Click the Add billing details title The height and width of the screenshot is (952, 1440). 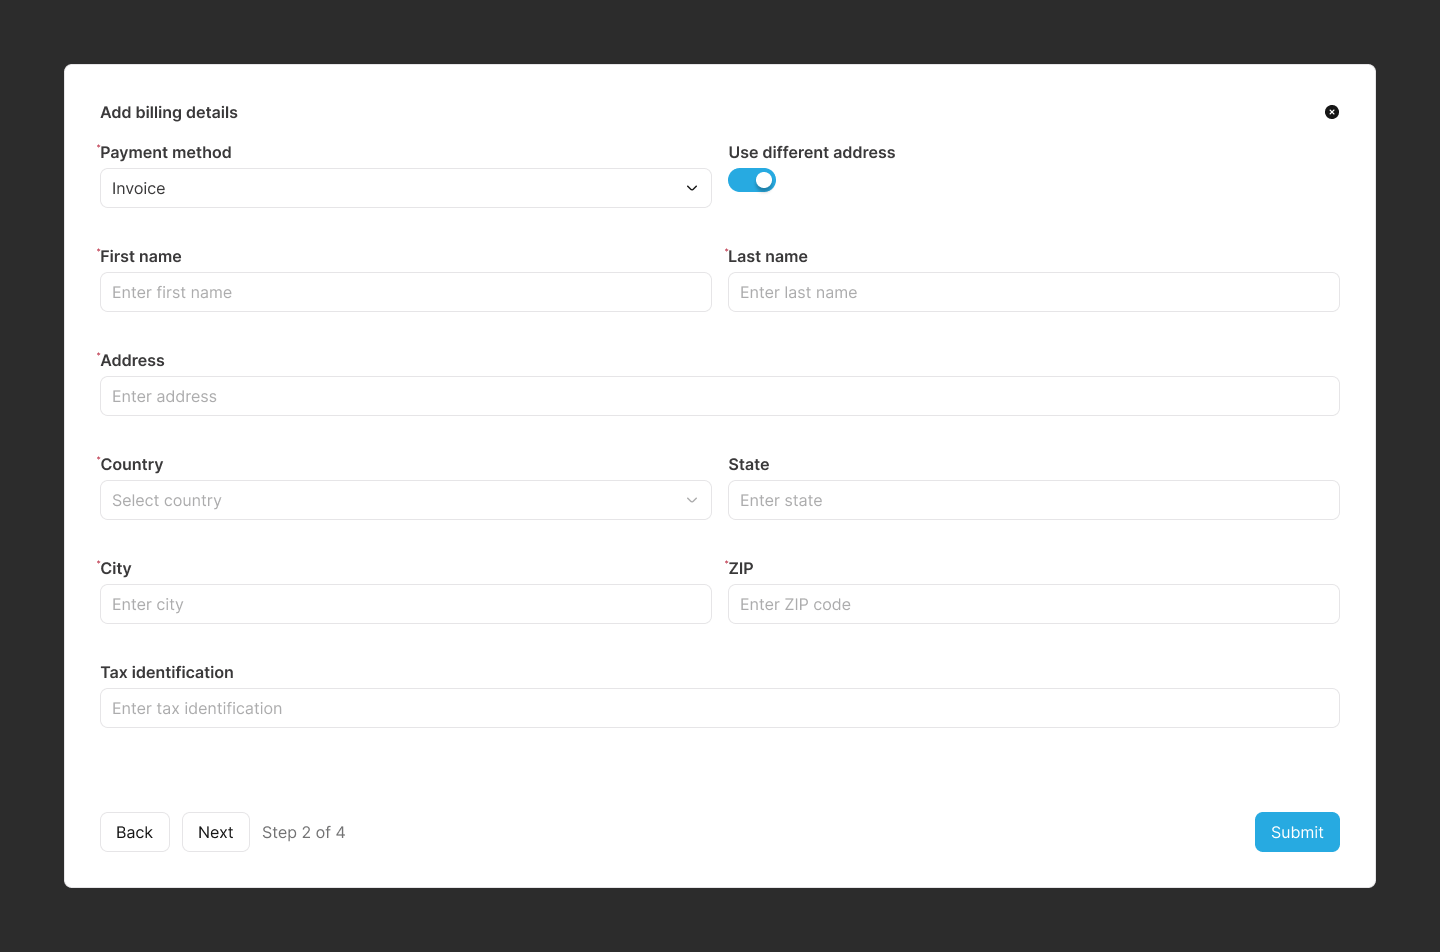coord(168,112)
